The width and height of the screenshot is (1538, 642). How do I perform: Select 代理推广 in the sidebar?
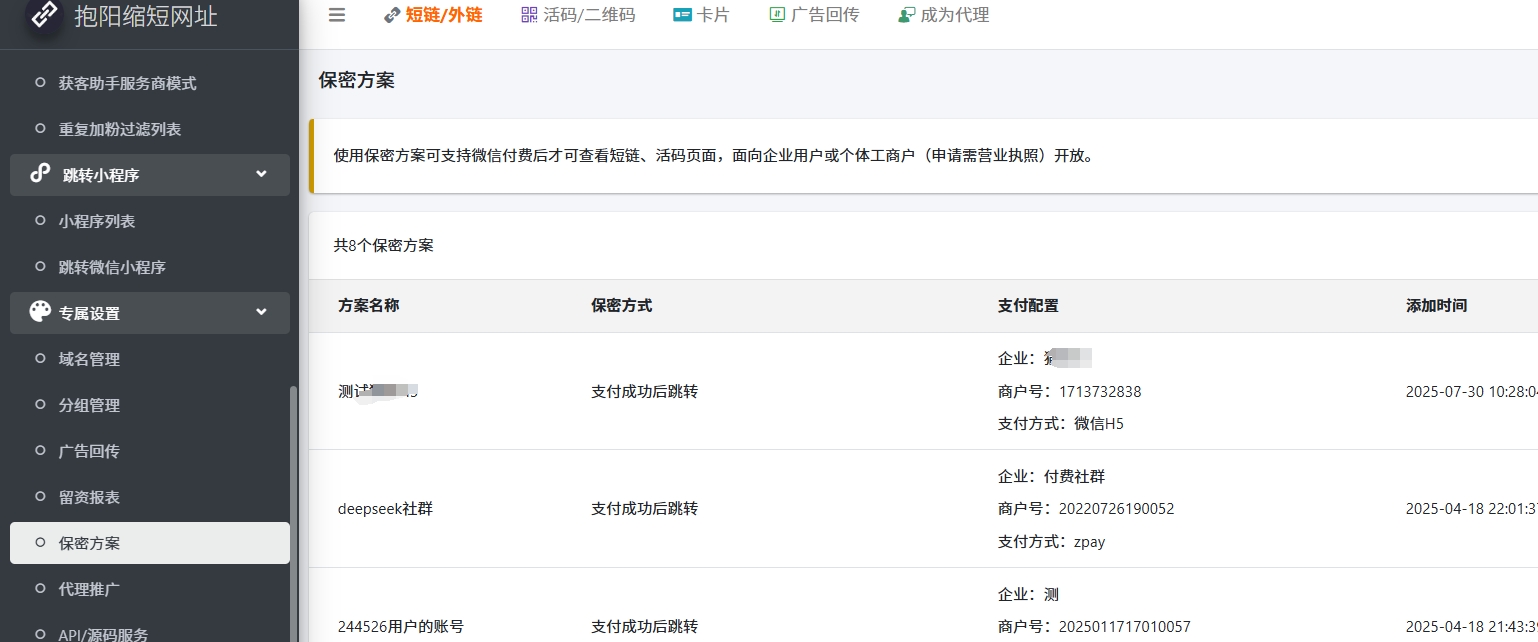click(89, 589)
